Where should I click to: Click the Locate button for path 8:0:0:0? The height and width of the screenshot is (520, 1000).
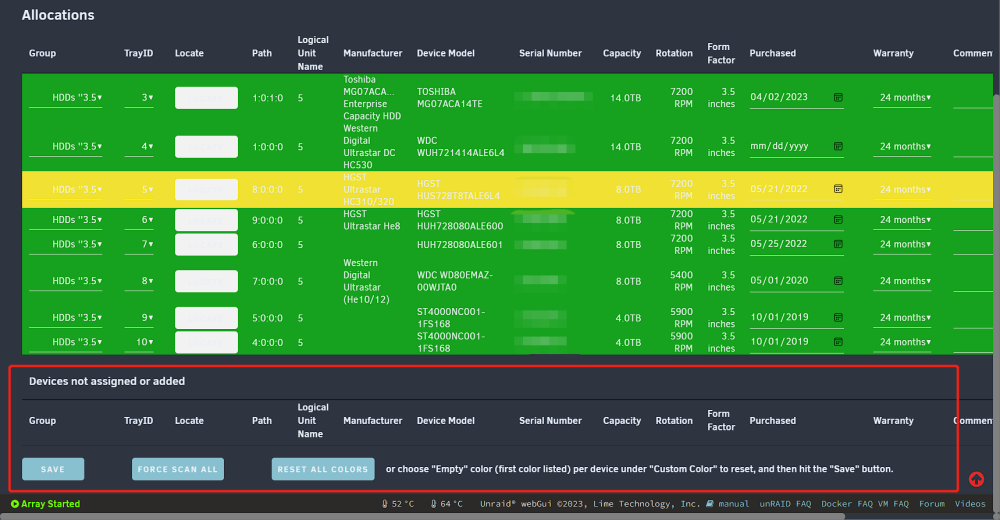(x=206, y=189)
